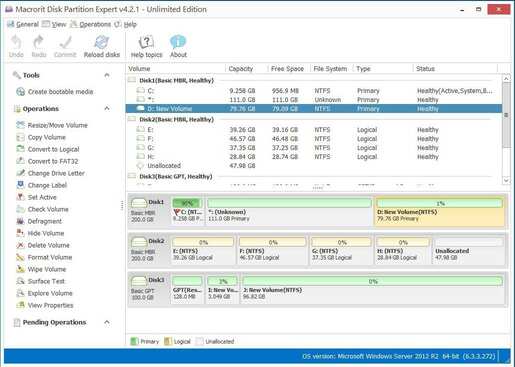Choose Create bootable media tool

pyautogui.click(x=55, y=92)
